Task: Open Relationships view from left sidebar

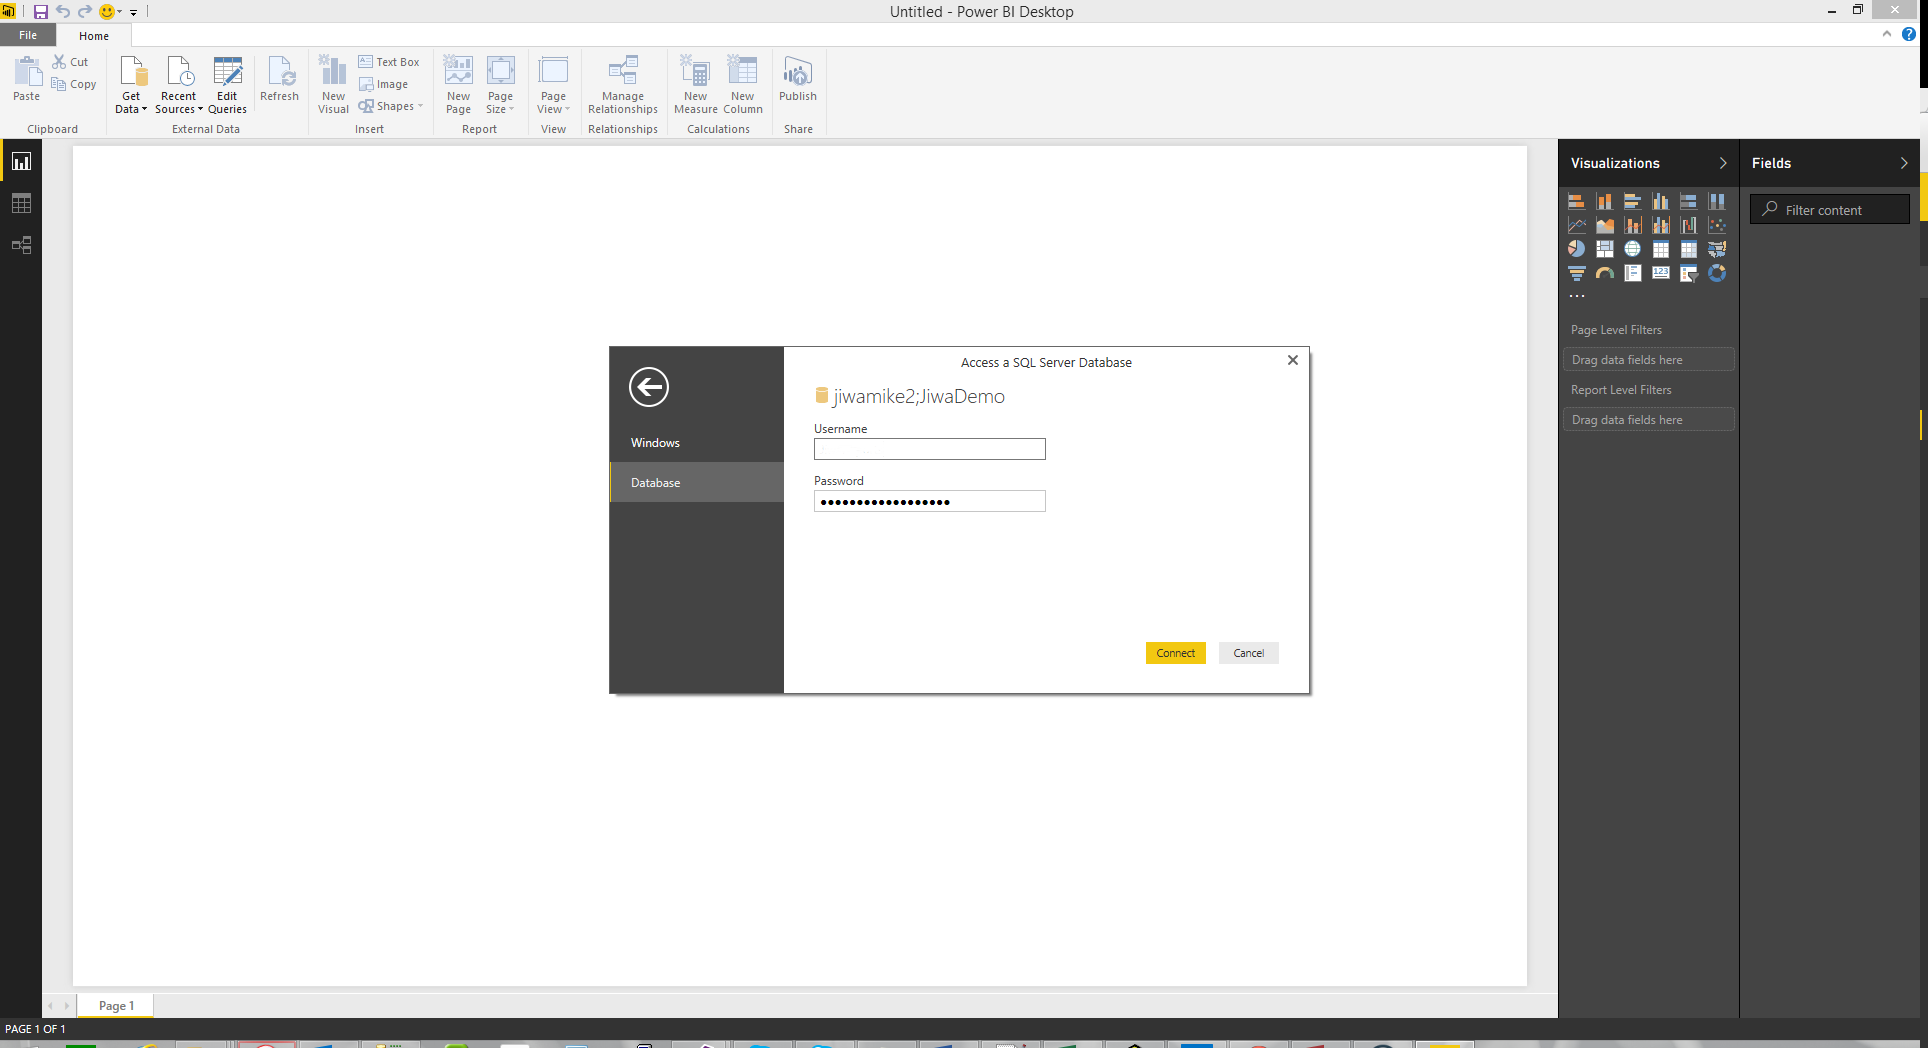Action: pyautogui.click(x=21, y=245)
